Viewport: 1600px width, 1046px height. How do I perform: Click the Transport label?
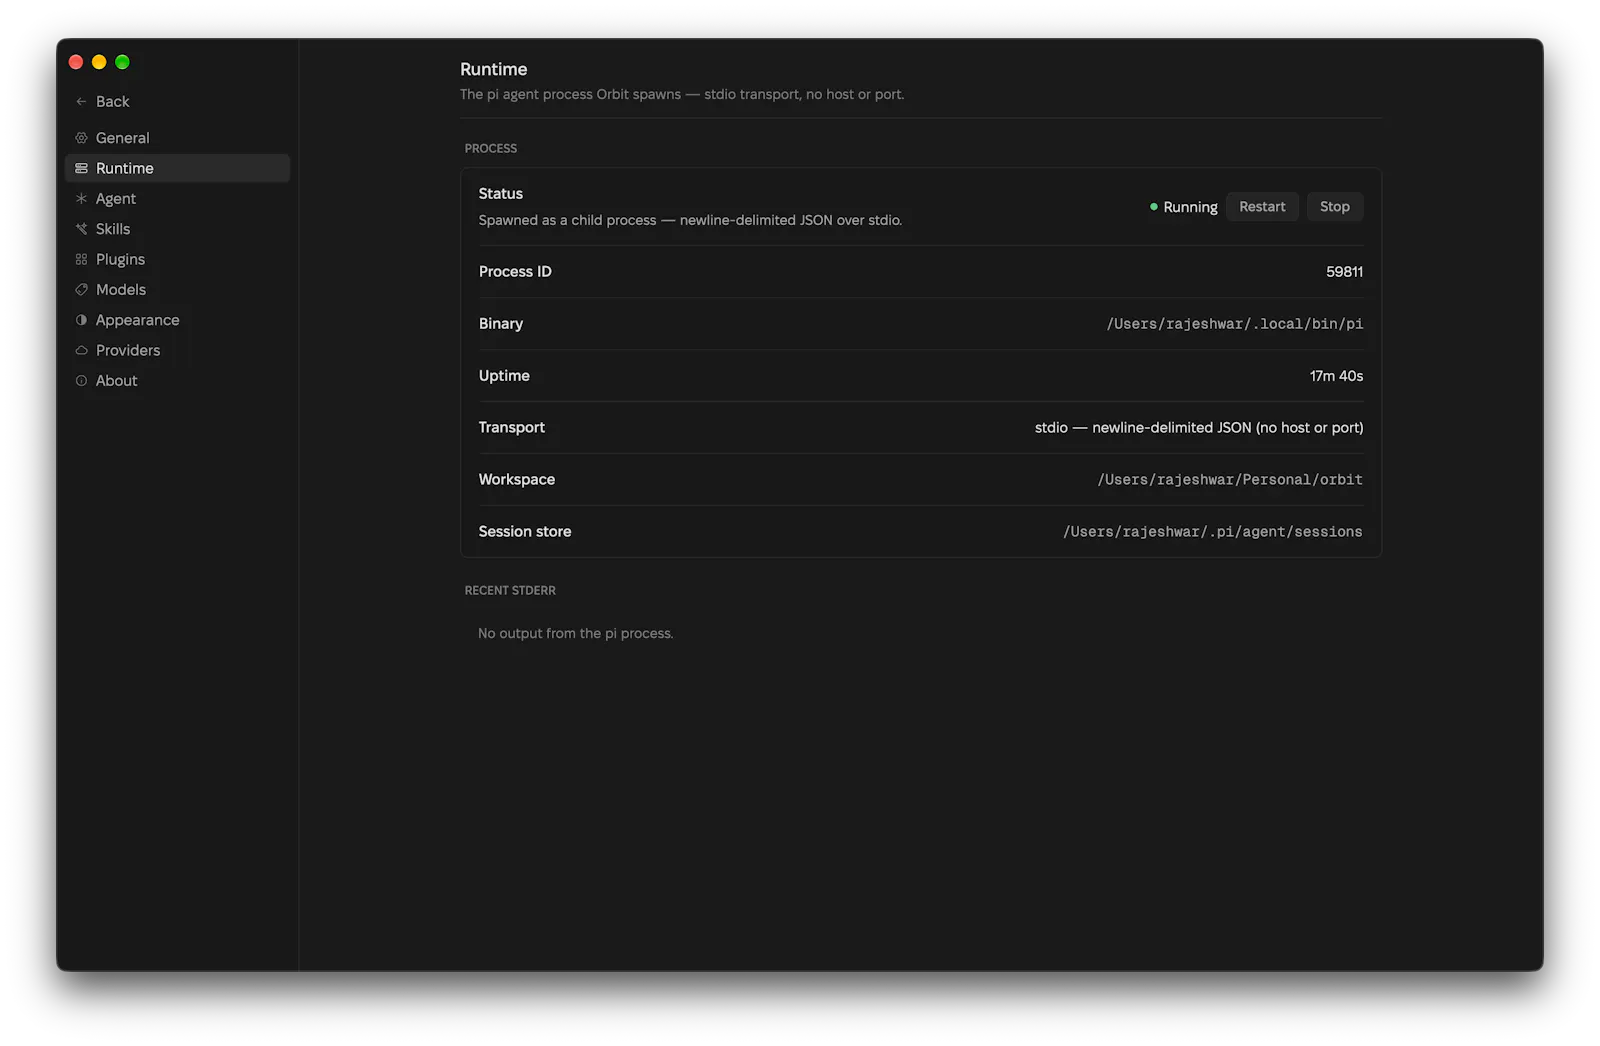[511, 428]
